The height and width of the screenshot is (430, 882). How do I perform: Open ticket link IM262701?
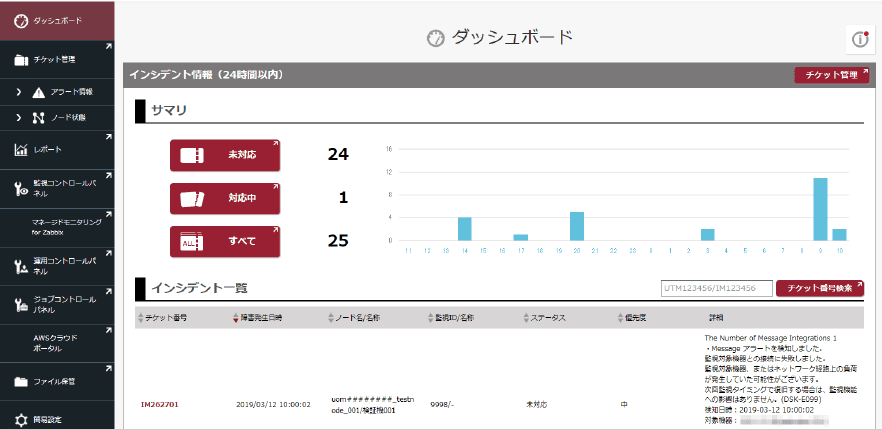pyautogui.click(x=160, y=405)
